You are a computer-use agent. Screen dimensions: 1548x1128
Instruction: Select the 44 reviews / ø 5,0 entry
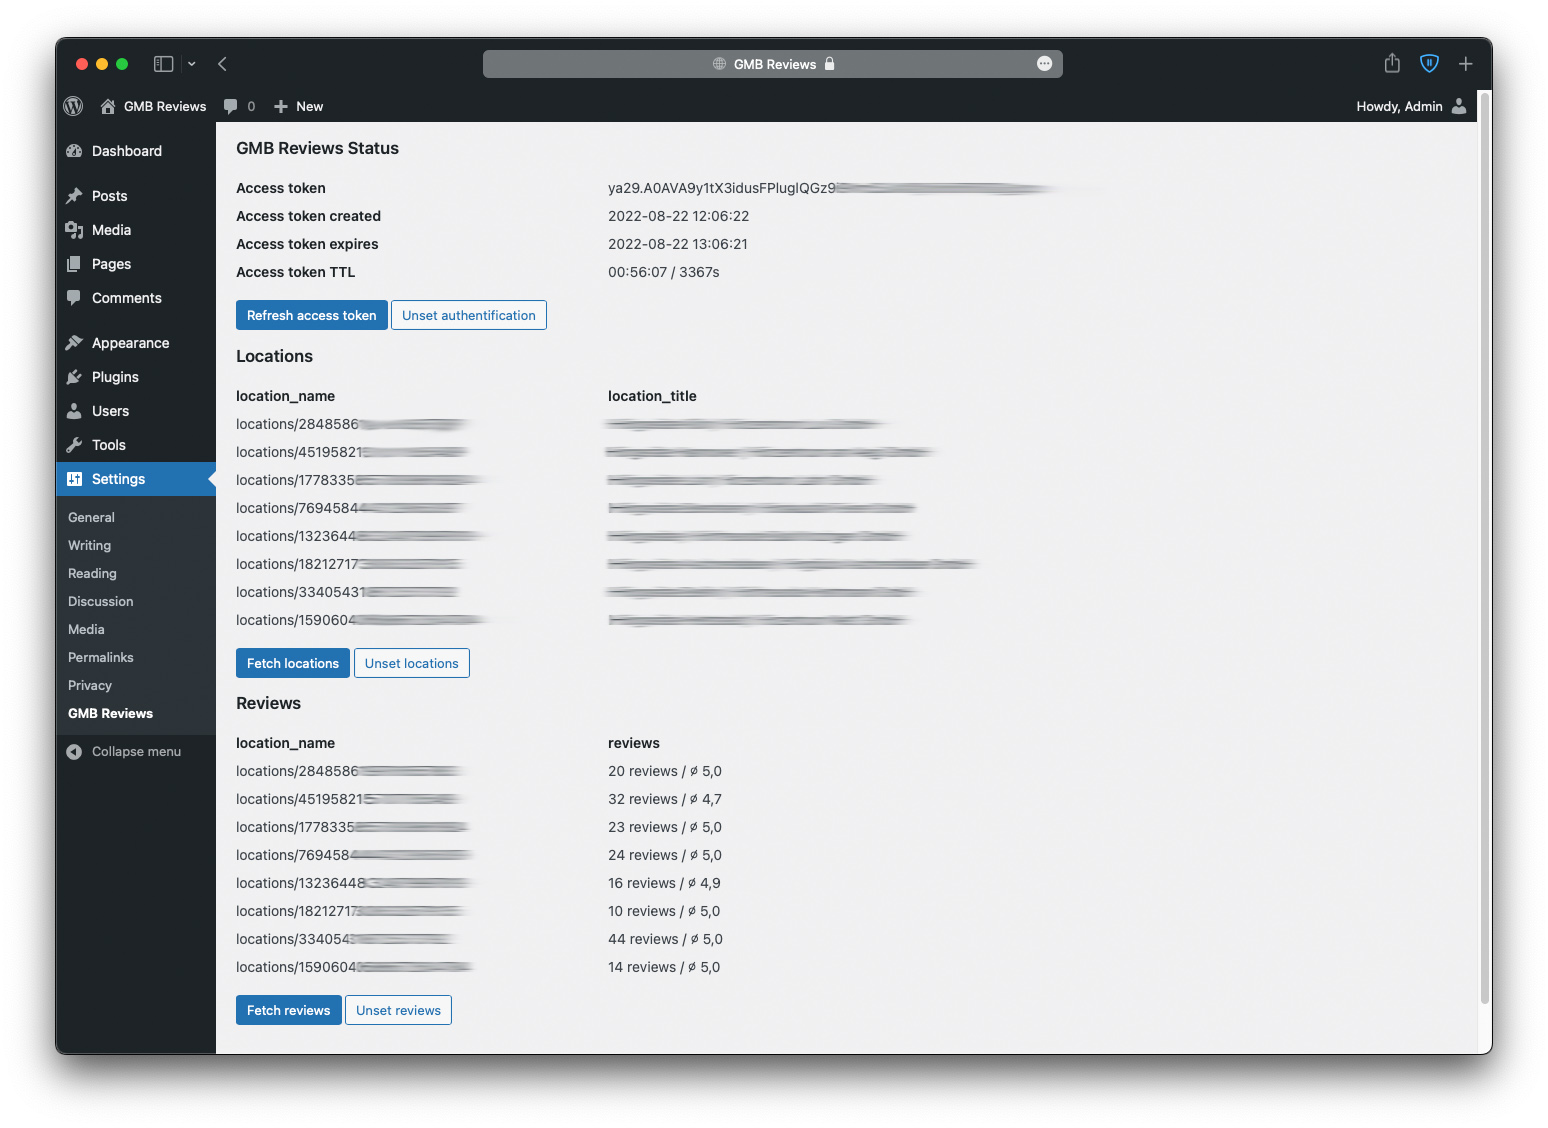[x=665, y=939]
